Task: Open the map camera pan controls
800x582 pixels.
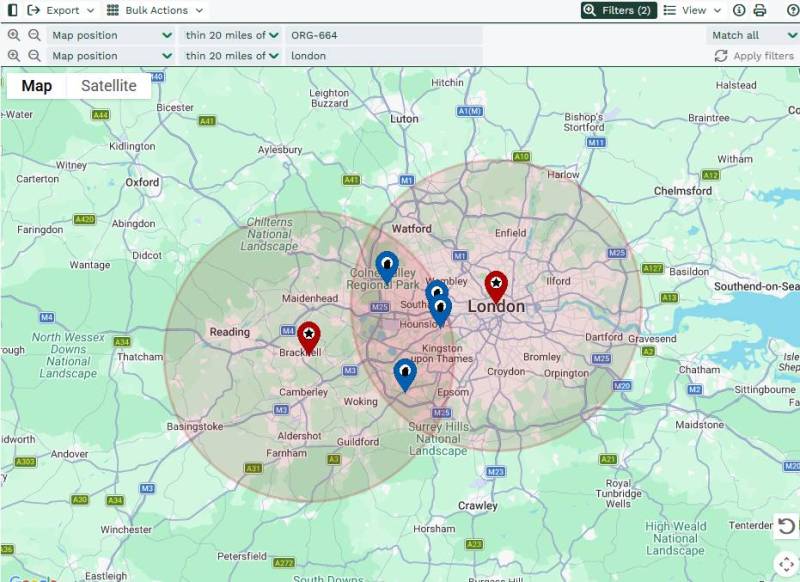Action: coord(787,564)
